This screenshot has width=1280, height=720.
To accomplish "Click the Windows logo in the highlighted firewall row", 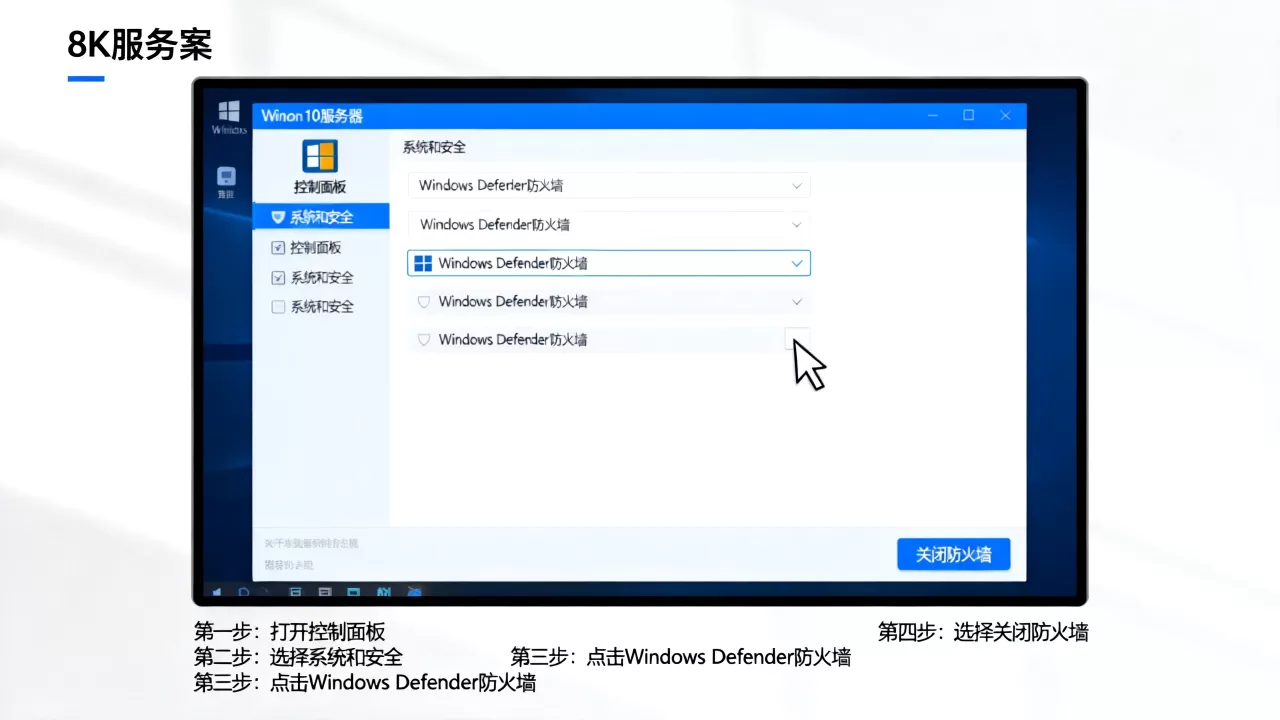I will (423, 263).
